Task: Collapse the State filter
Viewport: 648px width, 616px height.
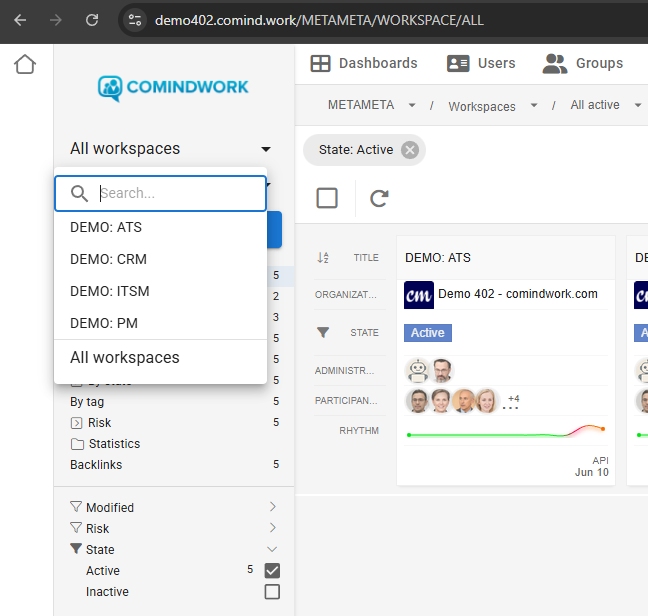Action: (272, 549)
